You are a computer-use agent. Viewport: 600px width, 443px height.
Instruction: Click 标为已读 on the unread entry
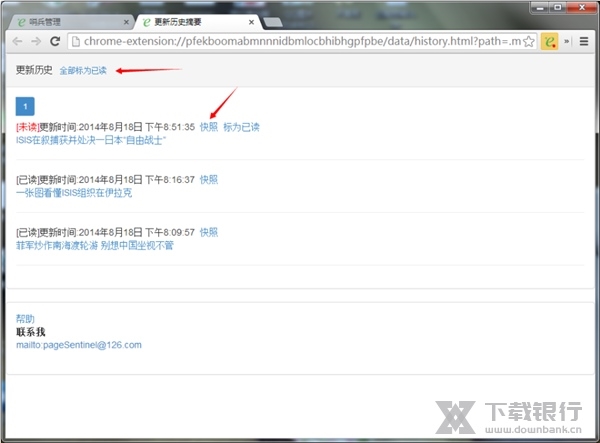pyautogui.click(x=241, y=127)
